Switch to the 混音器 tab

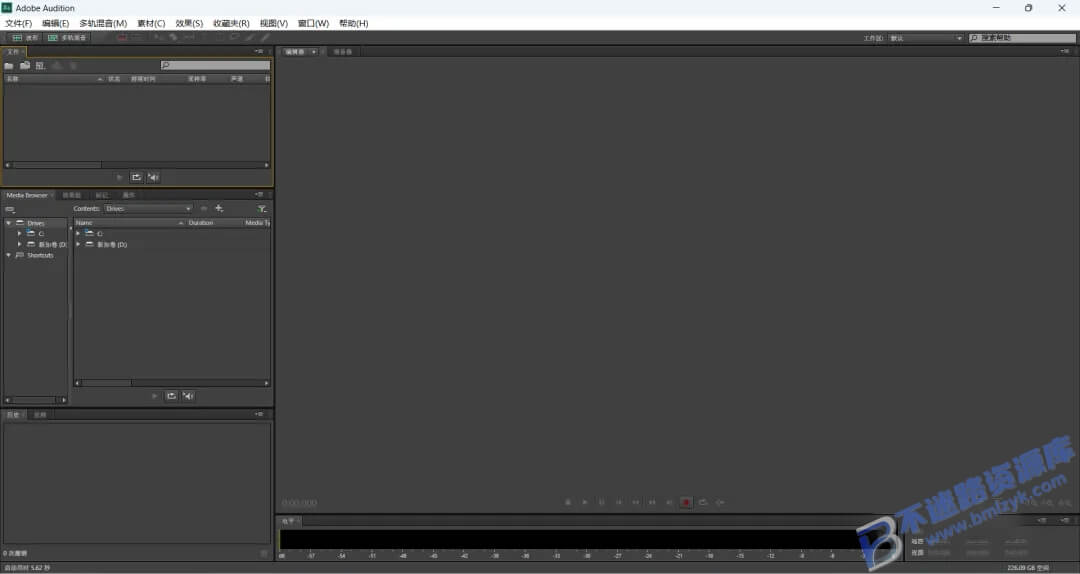[x=342, y=52]
